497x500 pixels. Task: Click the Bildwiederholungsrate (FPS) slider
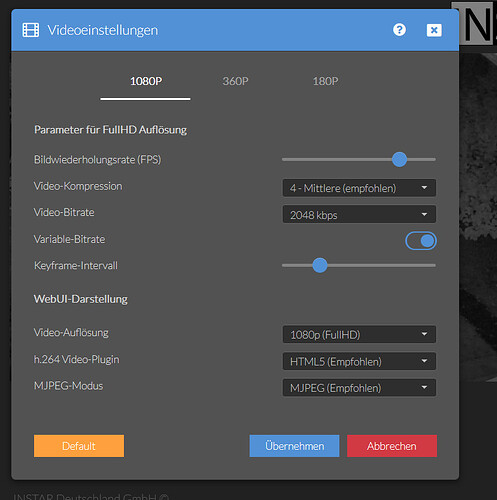pyautogui.click(x=359, y=159)
